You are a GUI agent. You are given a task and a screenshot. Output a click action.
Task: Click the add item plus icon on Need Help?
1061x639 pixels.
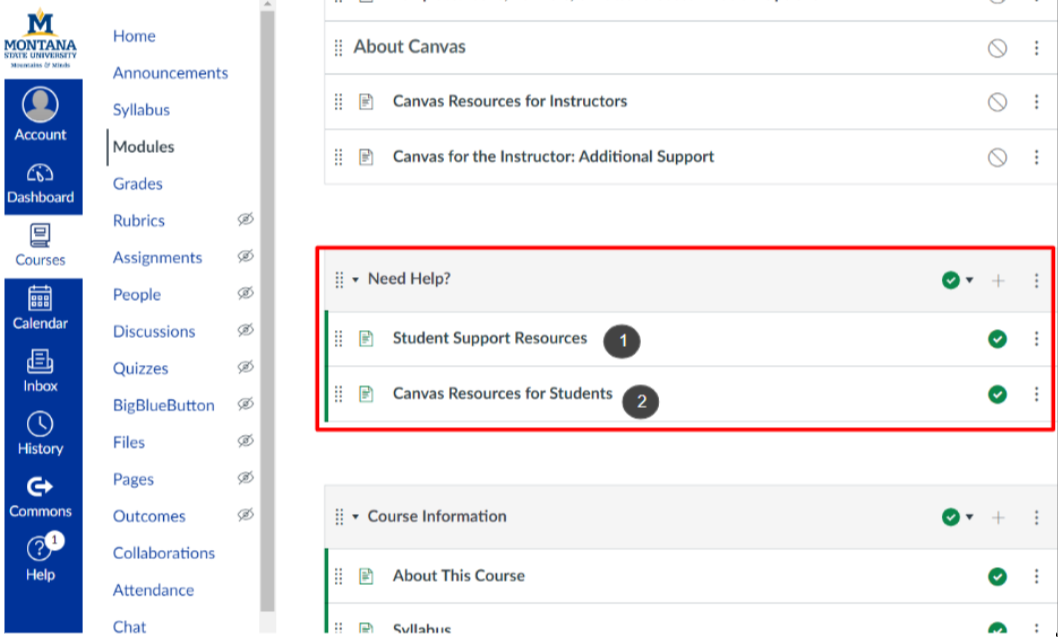998,280
